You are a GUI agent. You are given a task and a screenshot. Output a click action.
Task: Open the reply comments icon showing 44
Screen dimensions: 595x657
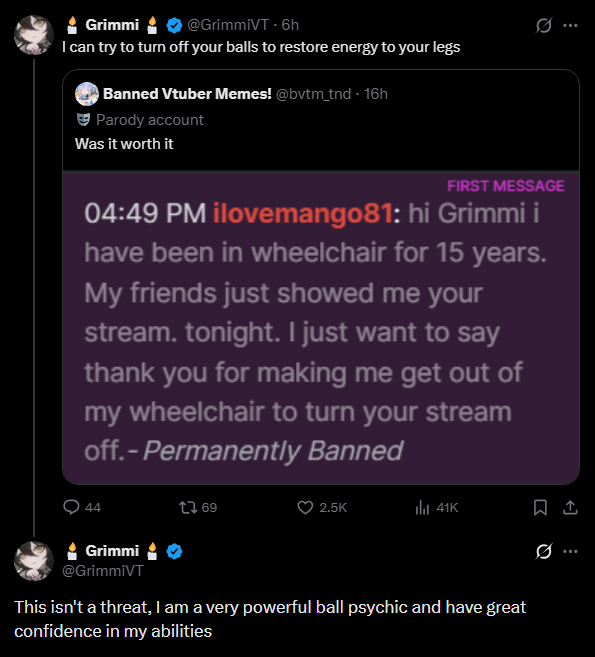coord(82,507)
